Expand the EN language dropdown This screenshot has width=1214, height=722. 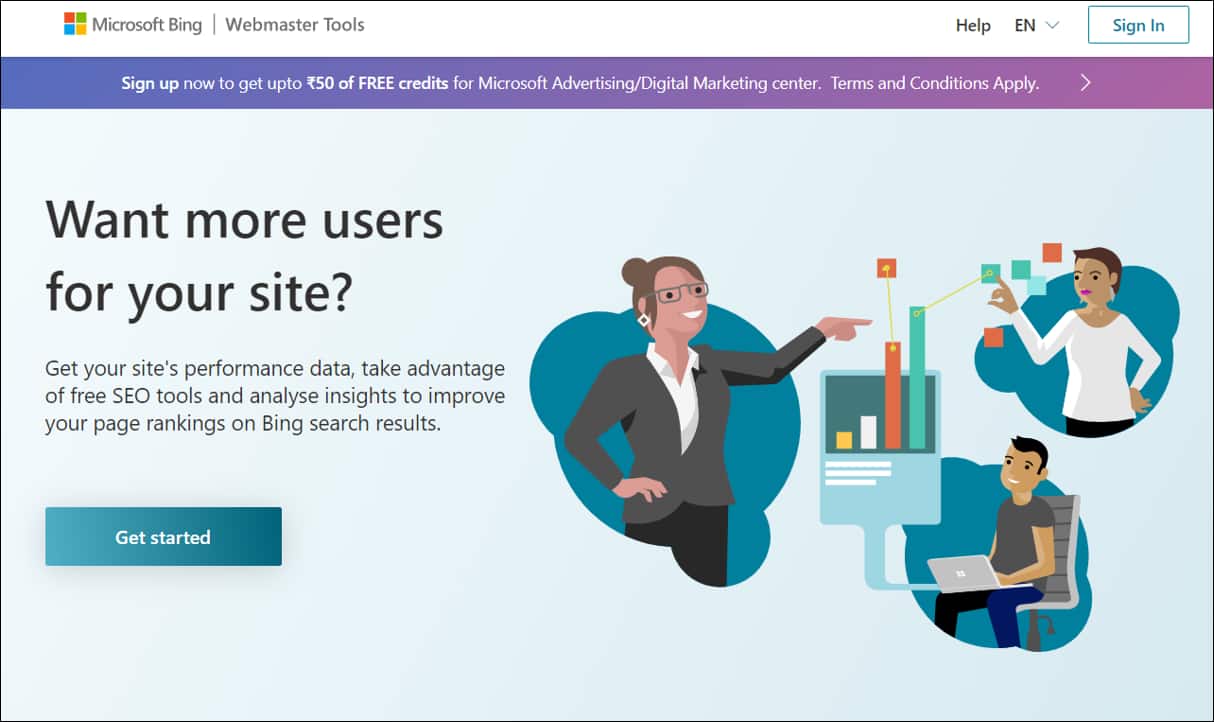[1036, 25]
